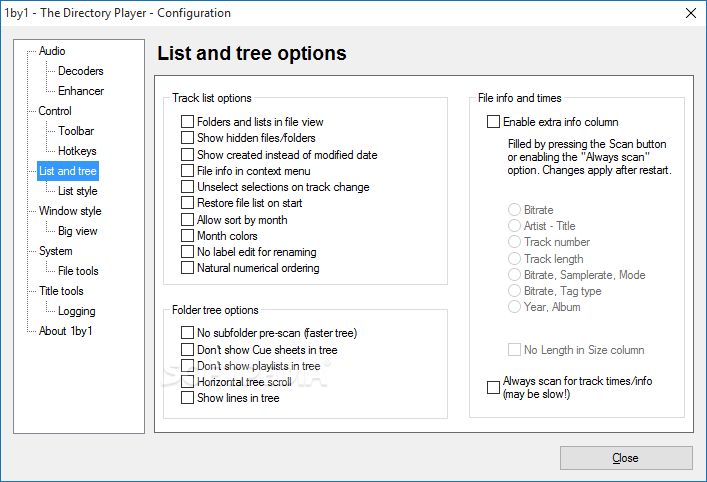Enable No label edit for renaming

(188, 252)
